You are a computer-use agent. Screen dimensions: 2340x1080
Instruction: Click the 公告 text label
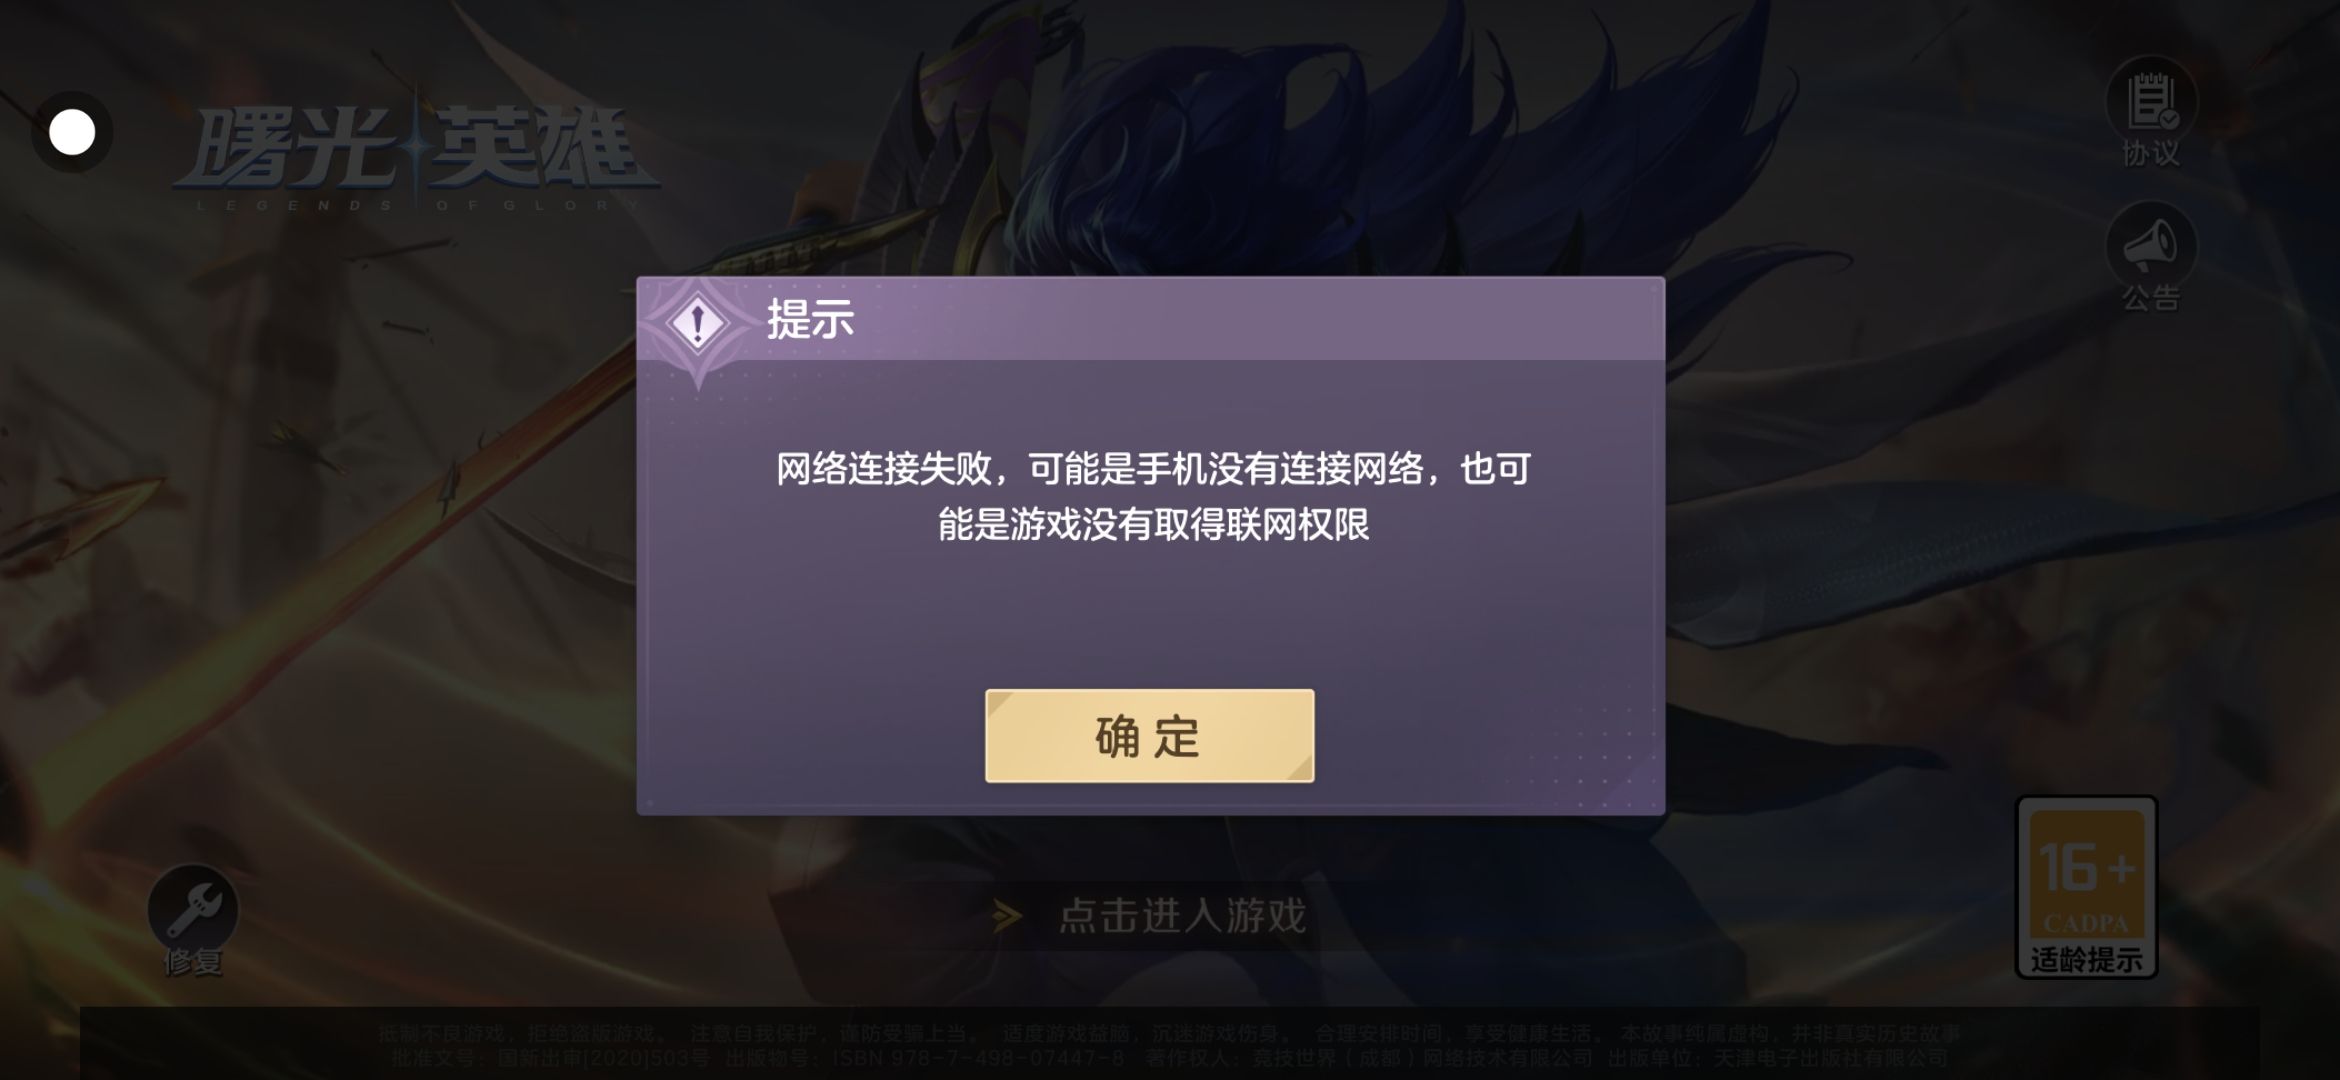pyautogui.click(x=2151, y=298)
